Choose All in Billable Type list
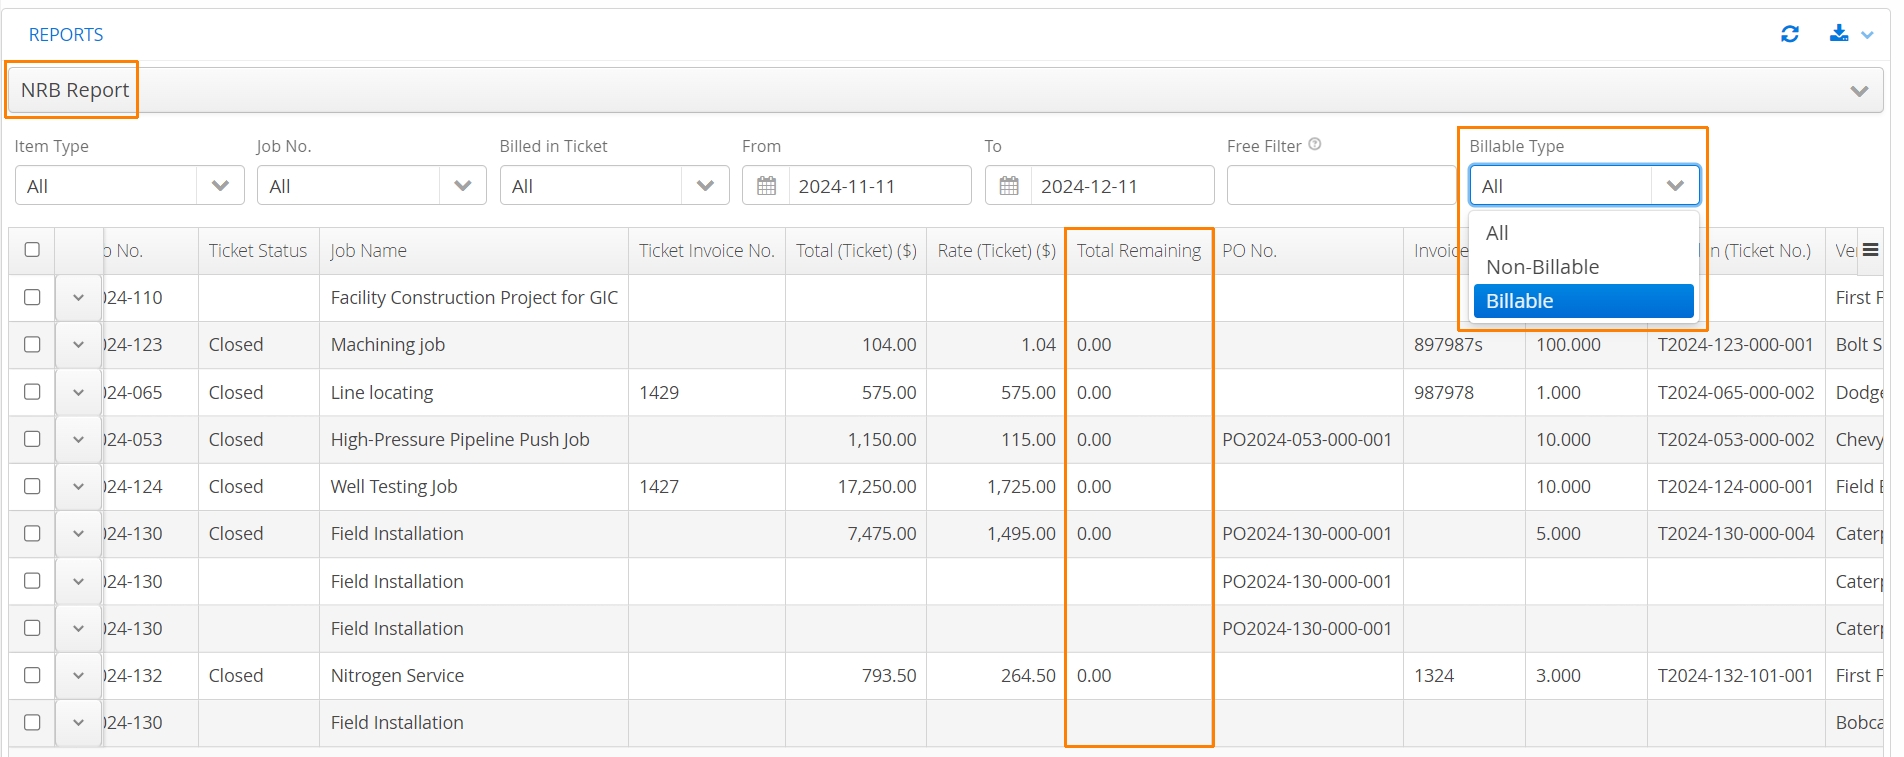Screen dimensions: 1904x757 (1584, 233)
